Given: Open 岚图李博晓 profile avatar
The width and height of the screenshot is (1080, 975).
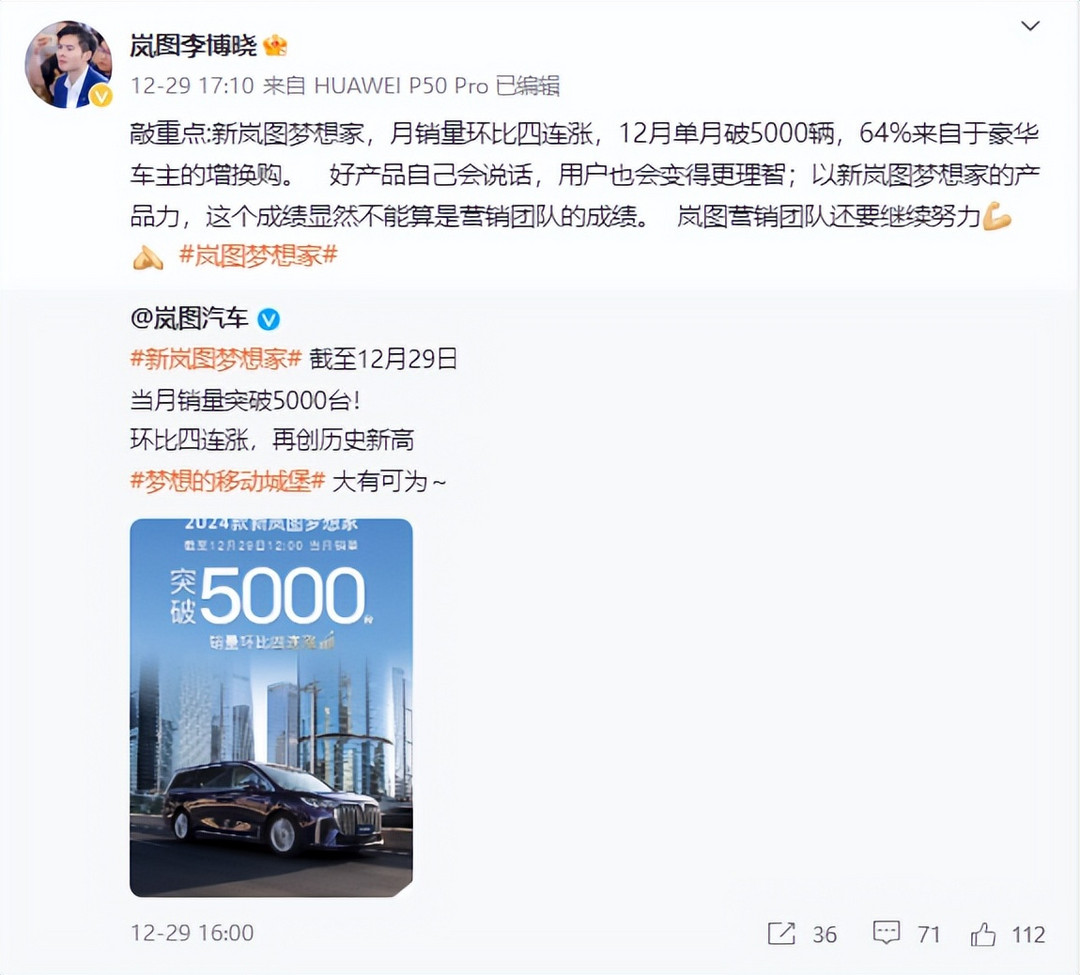Looking at the screenshot, I should point(68,64).
